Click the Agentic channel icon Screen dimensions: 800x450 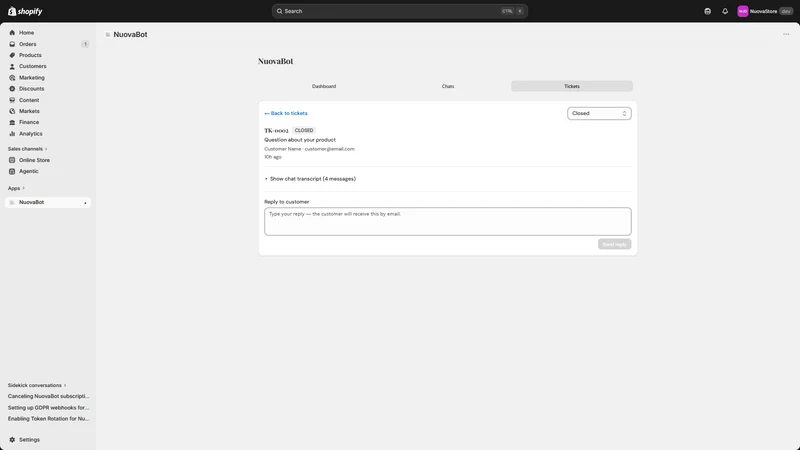(12, 171)
